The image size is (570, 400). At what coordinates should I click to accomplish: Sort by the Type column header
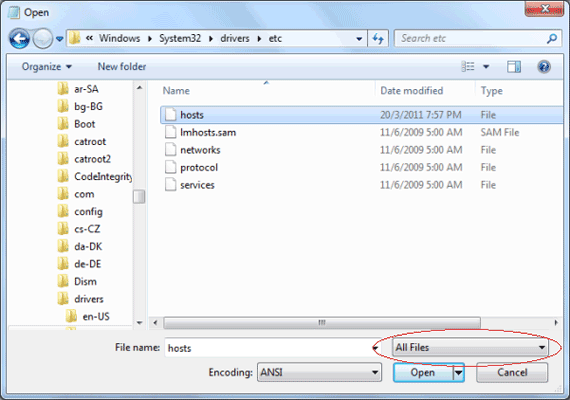tap(491, 91)
